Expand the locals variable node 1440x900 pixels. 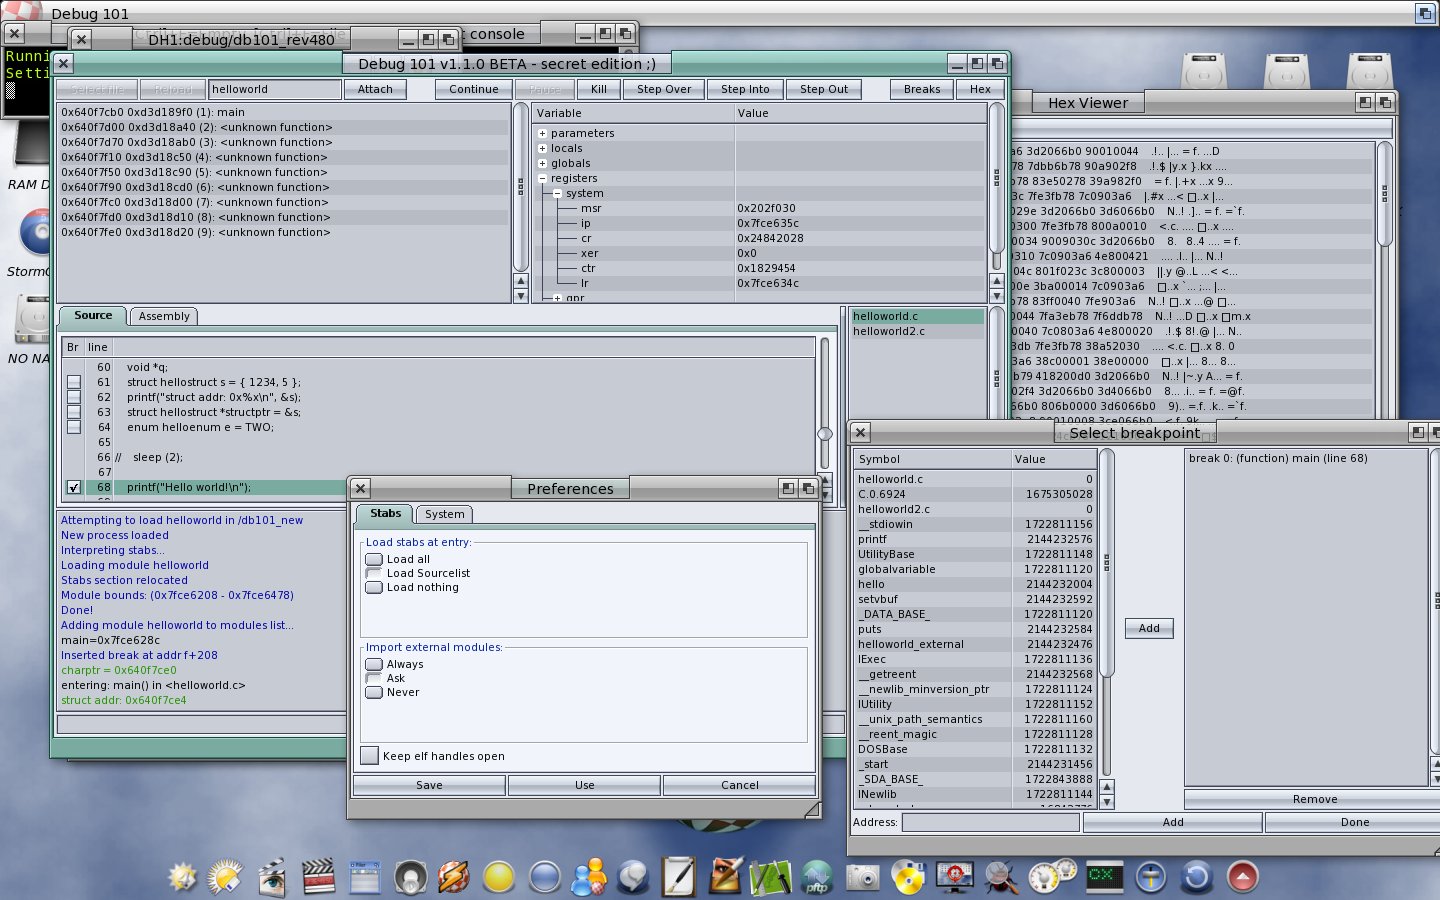[x=542, y=148]
